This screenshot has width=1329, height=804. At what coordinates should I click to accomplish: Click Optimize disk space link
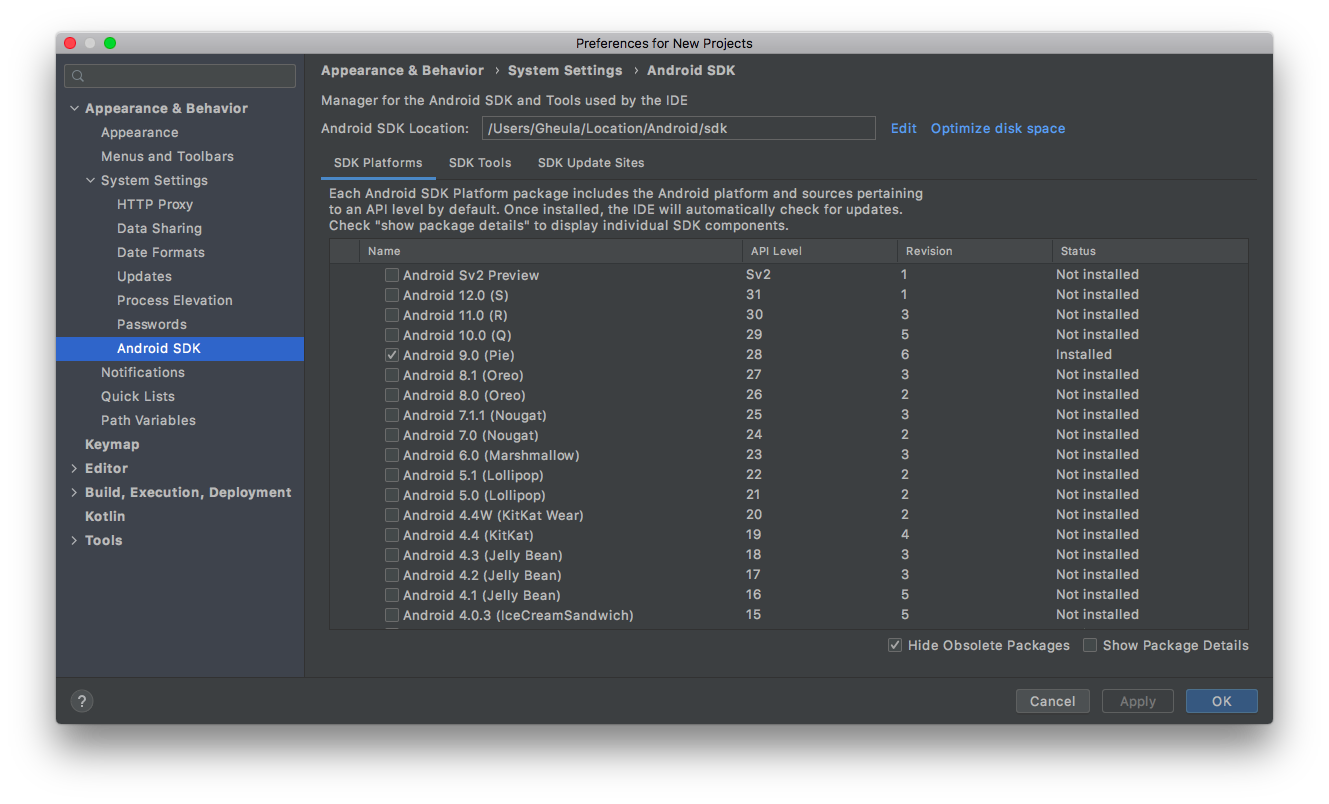pyautogui.click(x=997, y=128)
